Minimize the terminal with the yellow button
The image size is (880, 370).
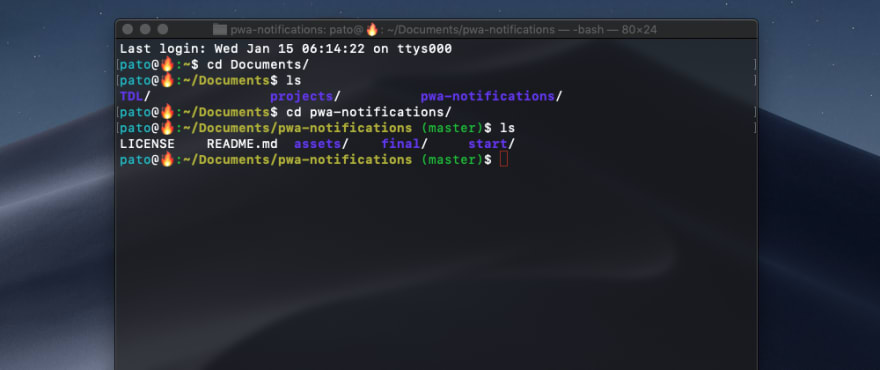coord(145,29)
